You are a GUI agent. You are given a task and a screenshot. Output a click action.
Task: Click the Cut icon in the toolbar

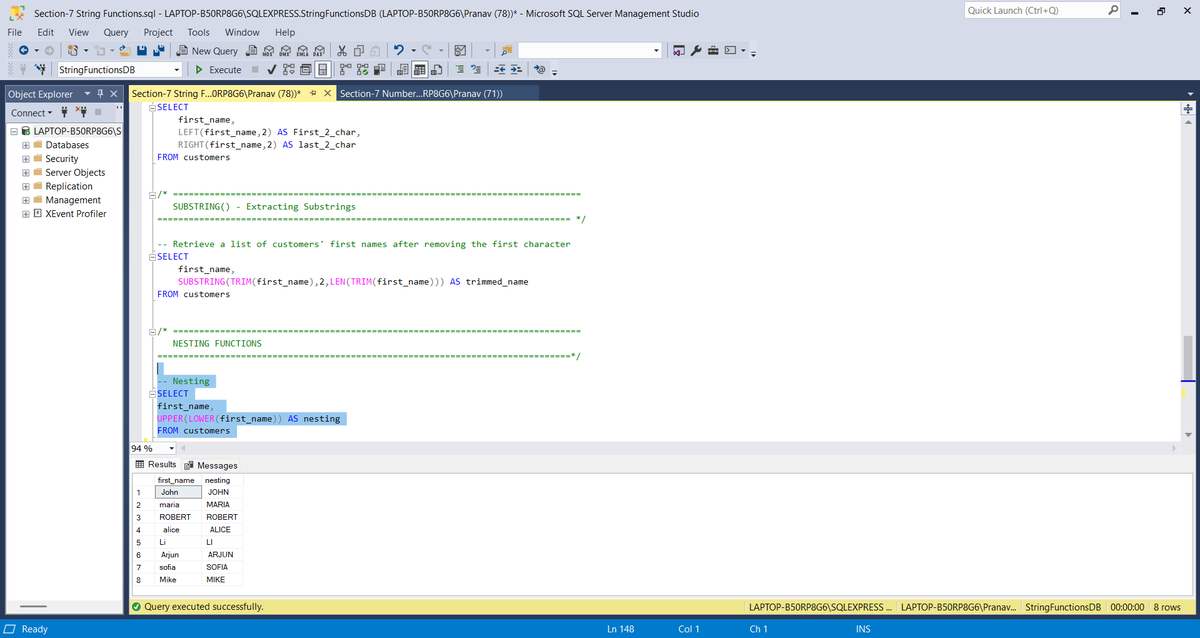coord(342,50)
